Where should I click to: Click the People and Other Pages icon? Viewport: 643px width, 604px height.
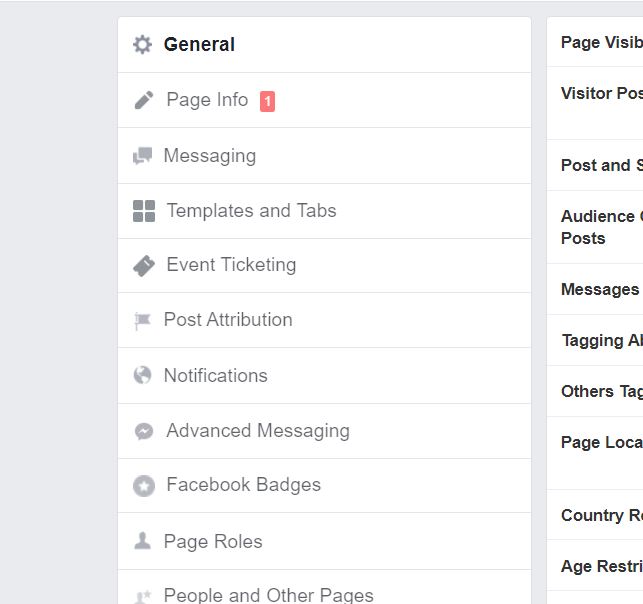pos(142,596)
